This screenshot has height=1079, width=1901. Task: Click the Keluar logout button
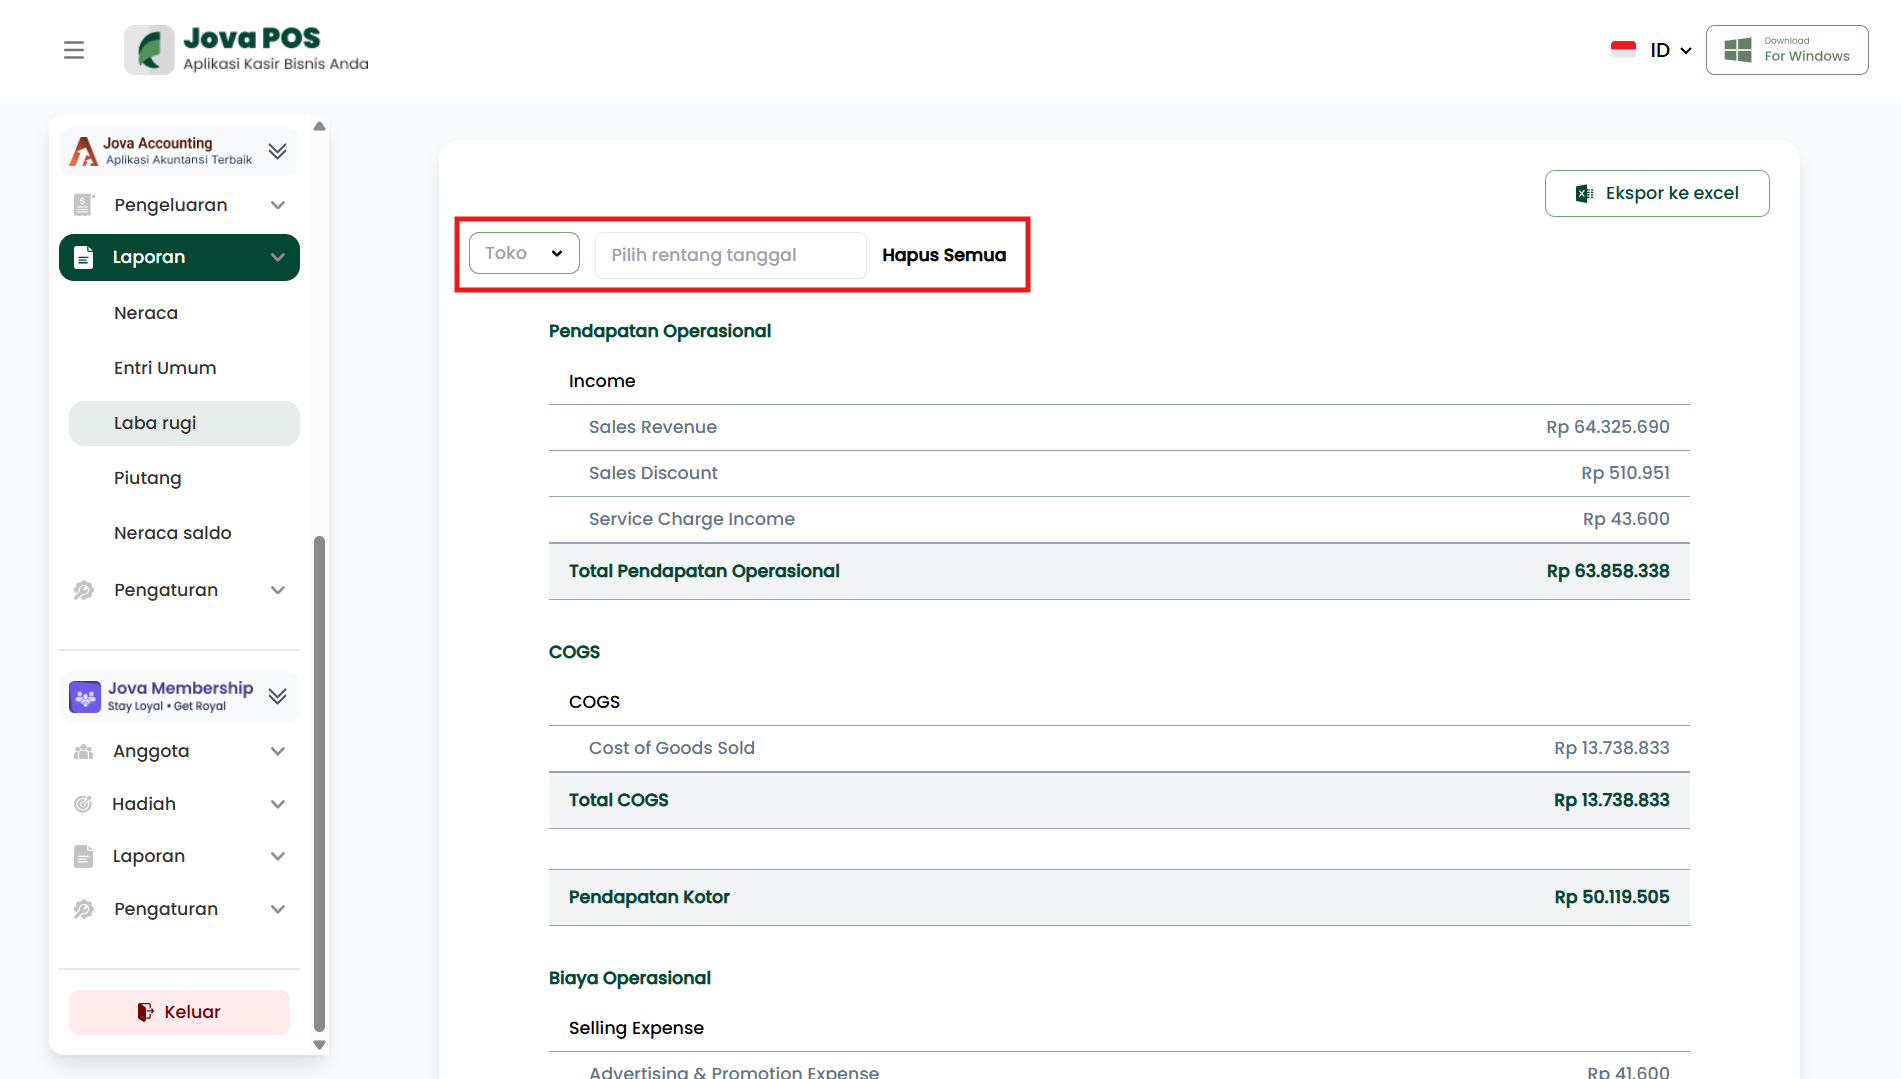coord(179,1012)
